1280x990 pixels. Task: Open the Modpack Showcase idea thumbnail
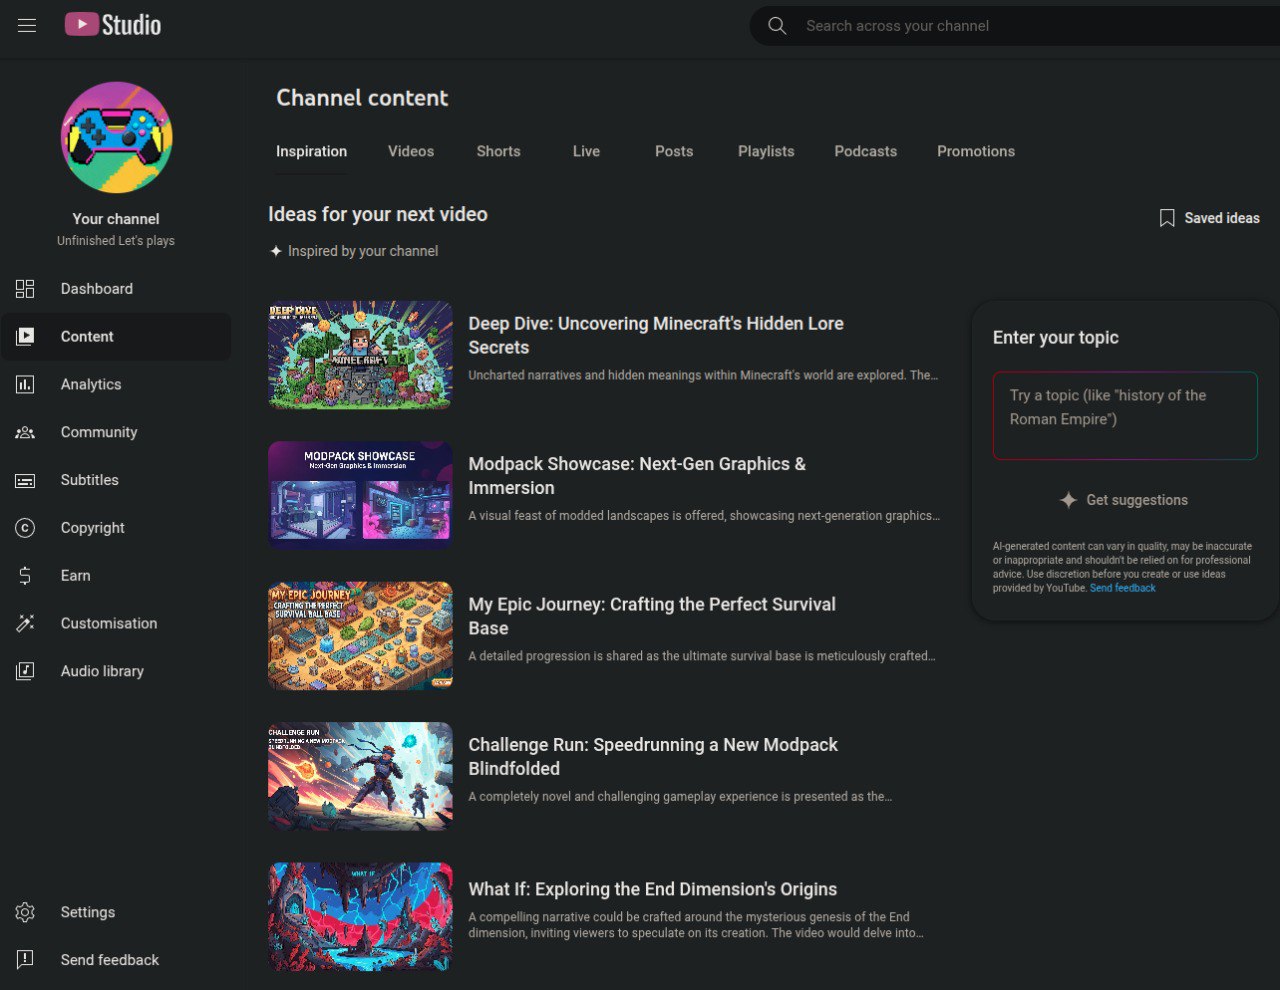[360, 495]
